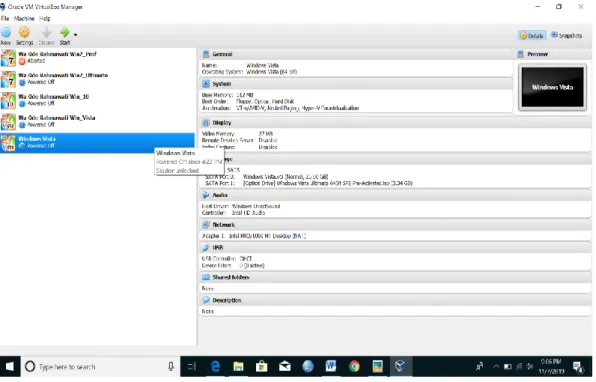Start the VM with green arrow
This screenshot has height=382, width=596.
click(x=65, y=32)
